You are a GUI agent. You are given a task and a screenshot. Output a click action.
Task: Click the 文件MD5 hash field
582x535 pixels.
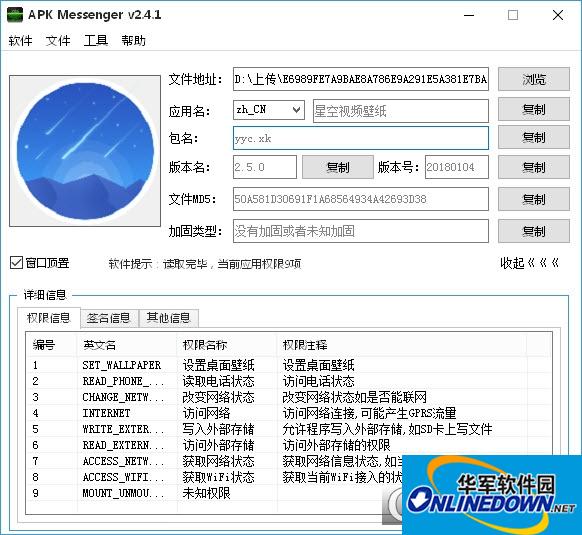pos(361,199)
